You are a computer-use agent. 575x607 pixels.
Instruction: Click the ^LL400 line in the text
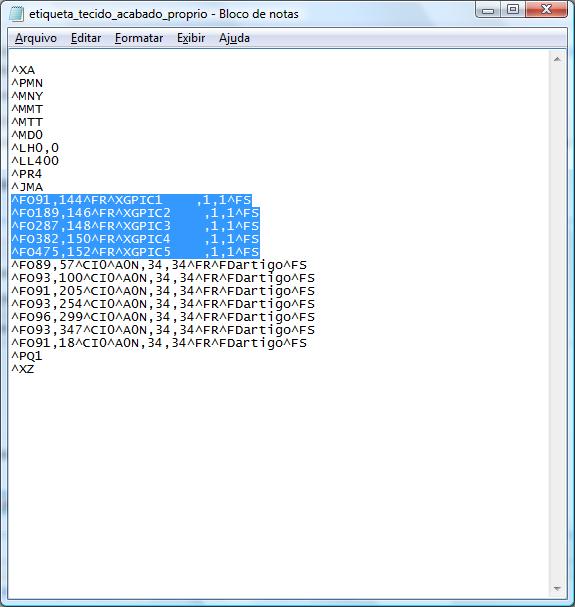pyautogui.click(x=35, y=161)
